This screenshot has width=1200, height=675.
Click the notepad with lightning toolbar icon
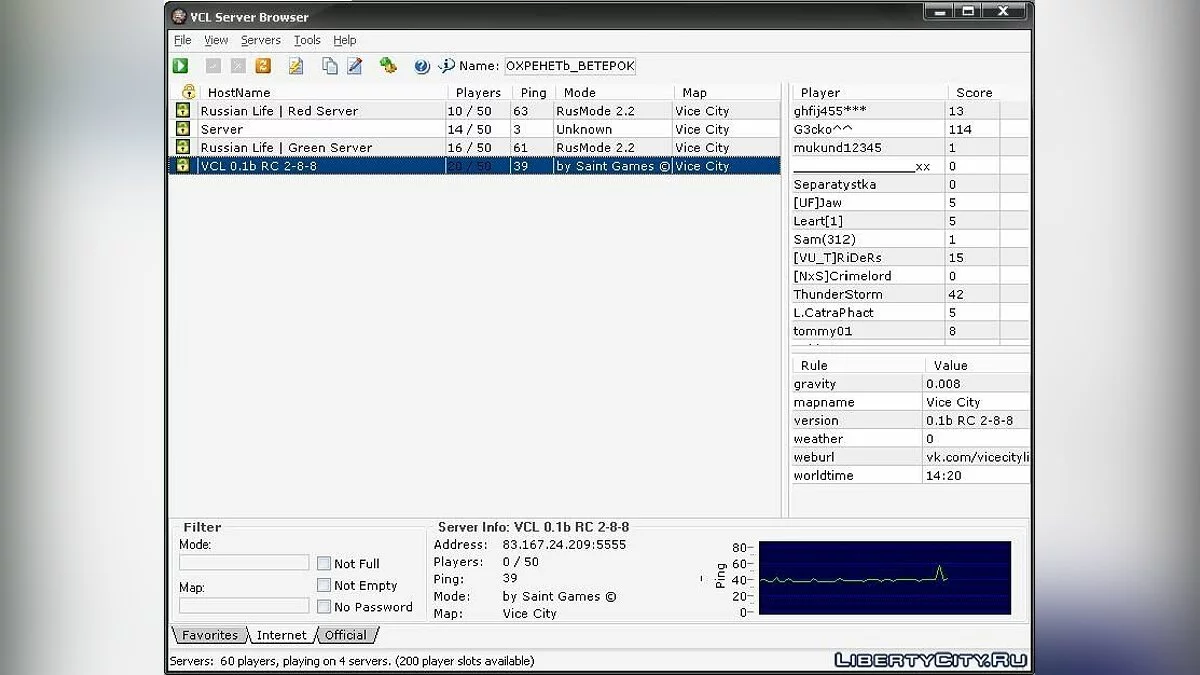pyautogui.click(x=295, y=66)
